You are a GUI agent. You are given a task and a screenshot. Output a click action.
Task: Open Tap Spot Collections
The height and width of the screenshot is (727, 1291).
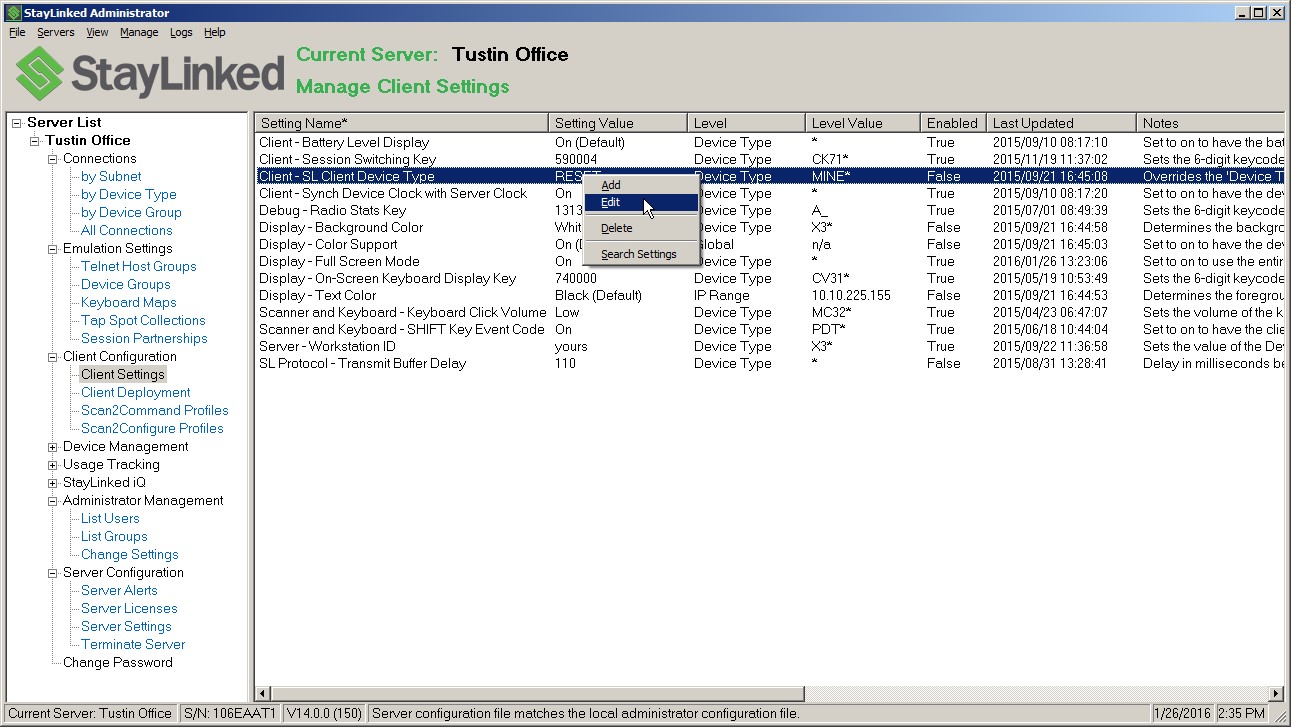pyautogui.click(x=143, y=321)
